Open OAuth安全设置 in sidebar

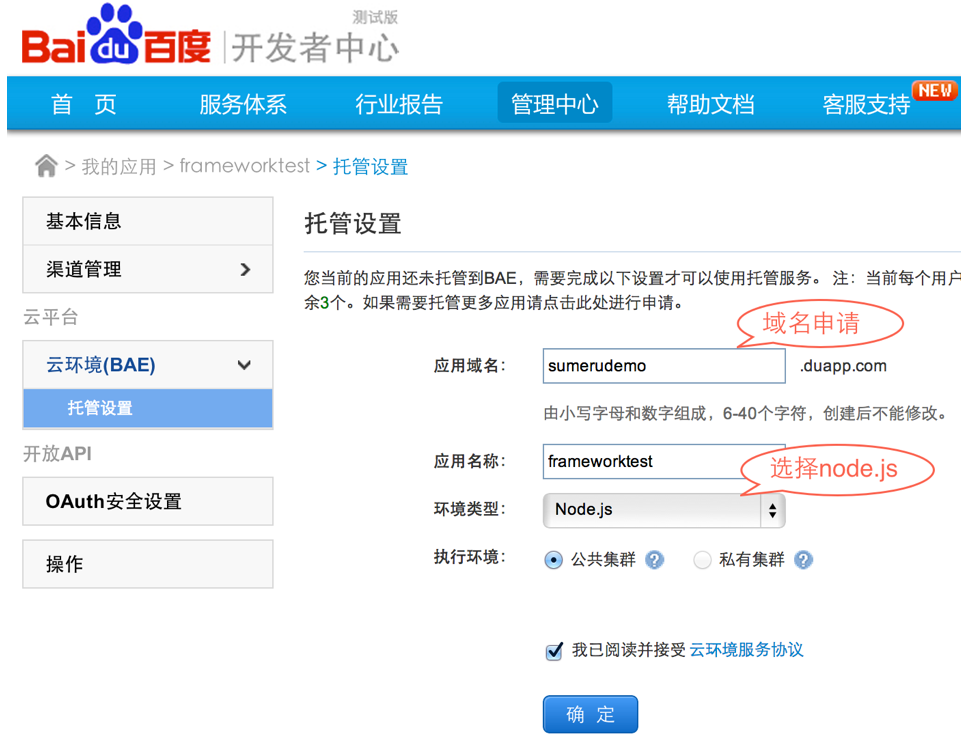pyautogui.click(x=148, y=501)
